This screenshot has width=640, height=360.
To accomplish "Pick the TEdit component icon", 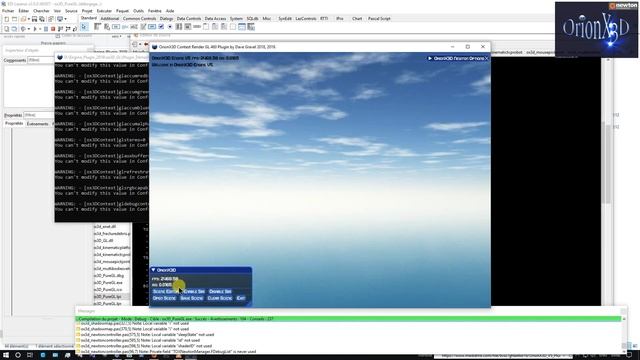I will coord(134,27).
